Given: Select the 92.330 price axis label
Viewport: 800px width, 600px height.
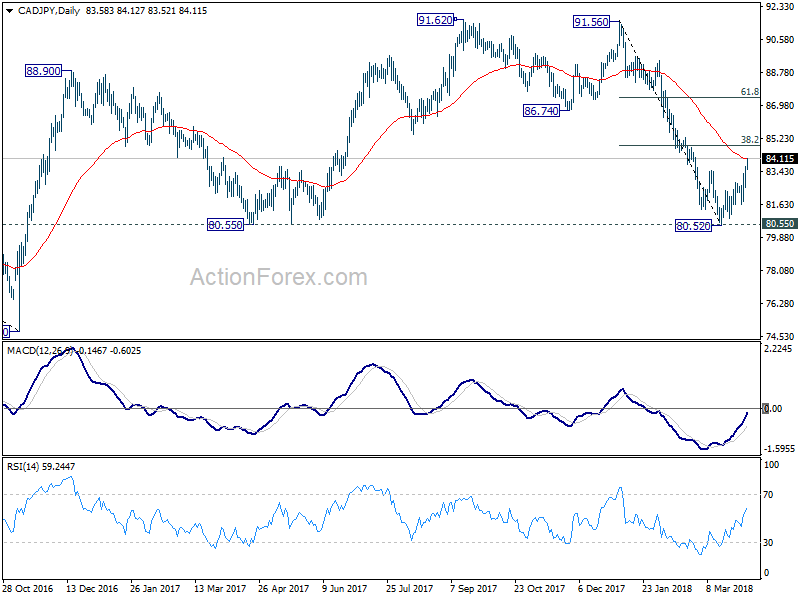Looking at the screenshot, I should (780, 7).
